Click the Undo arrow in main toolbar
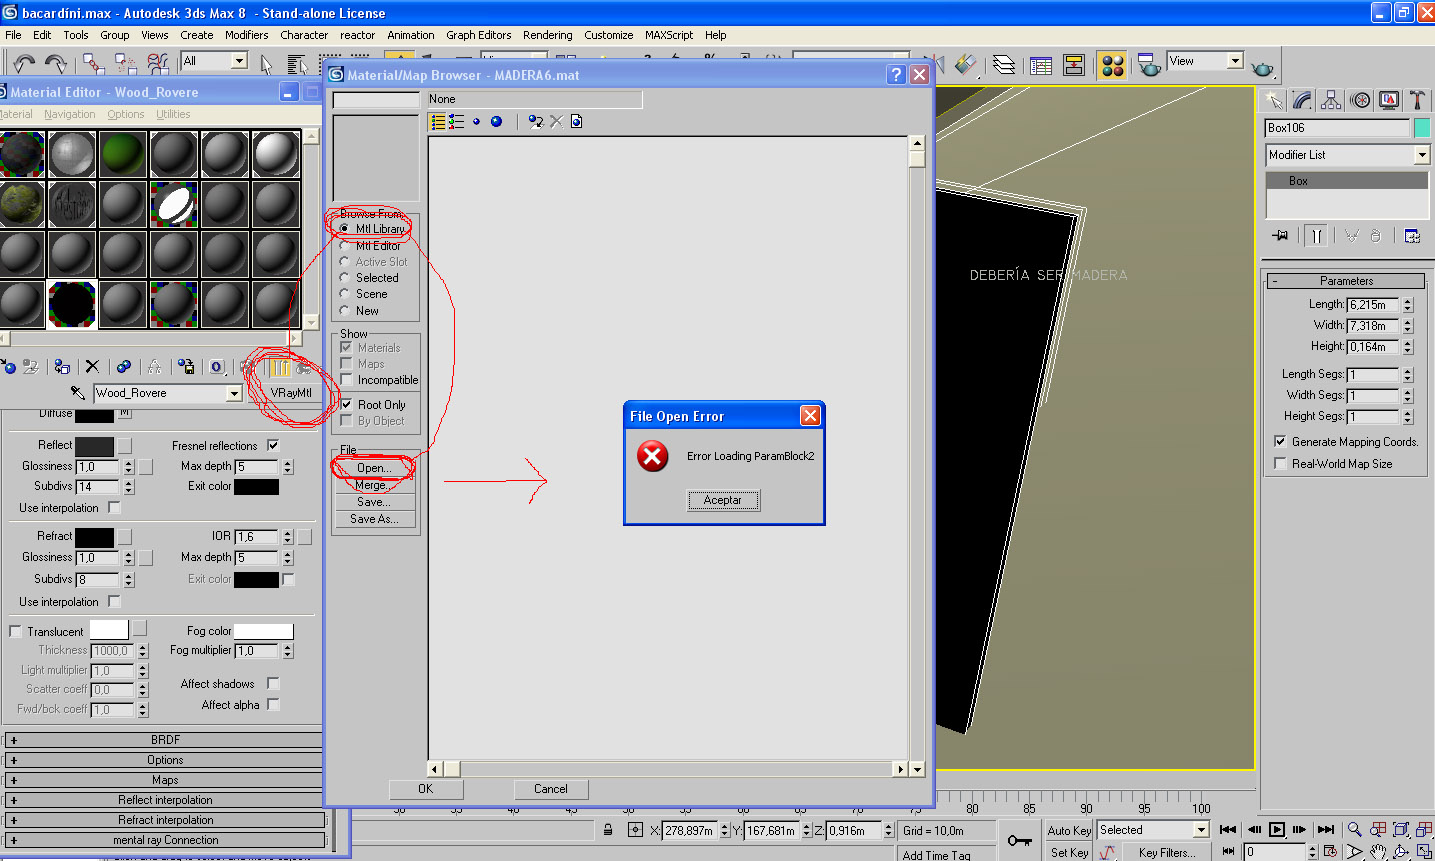This screenshot has height=861, width=1435. pyautogui.click(x=24, y=64)
